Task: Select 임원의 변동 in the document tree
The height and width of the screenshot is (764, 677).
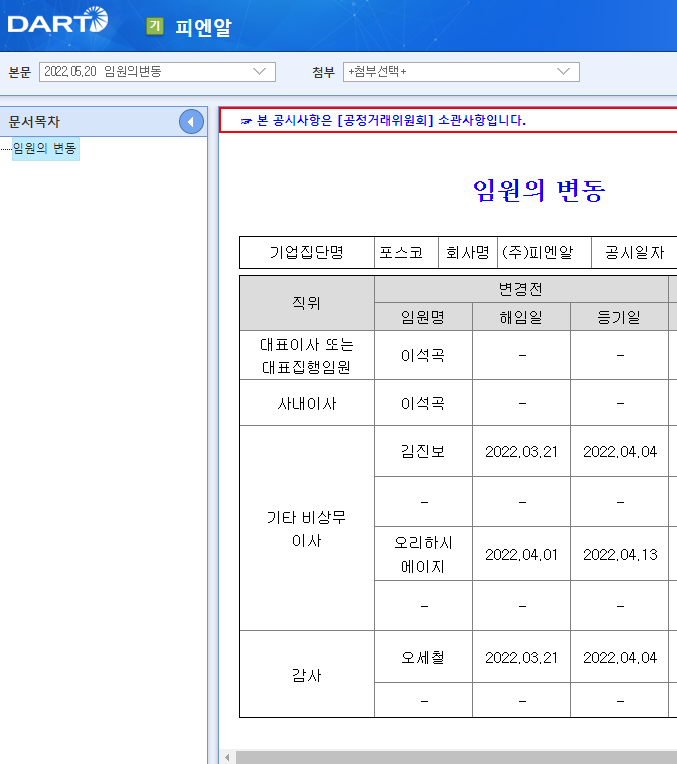Action: click(x=45, y=149)
